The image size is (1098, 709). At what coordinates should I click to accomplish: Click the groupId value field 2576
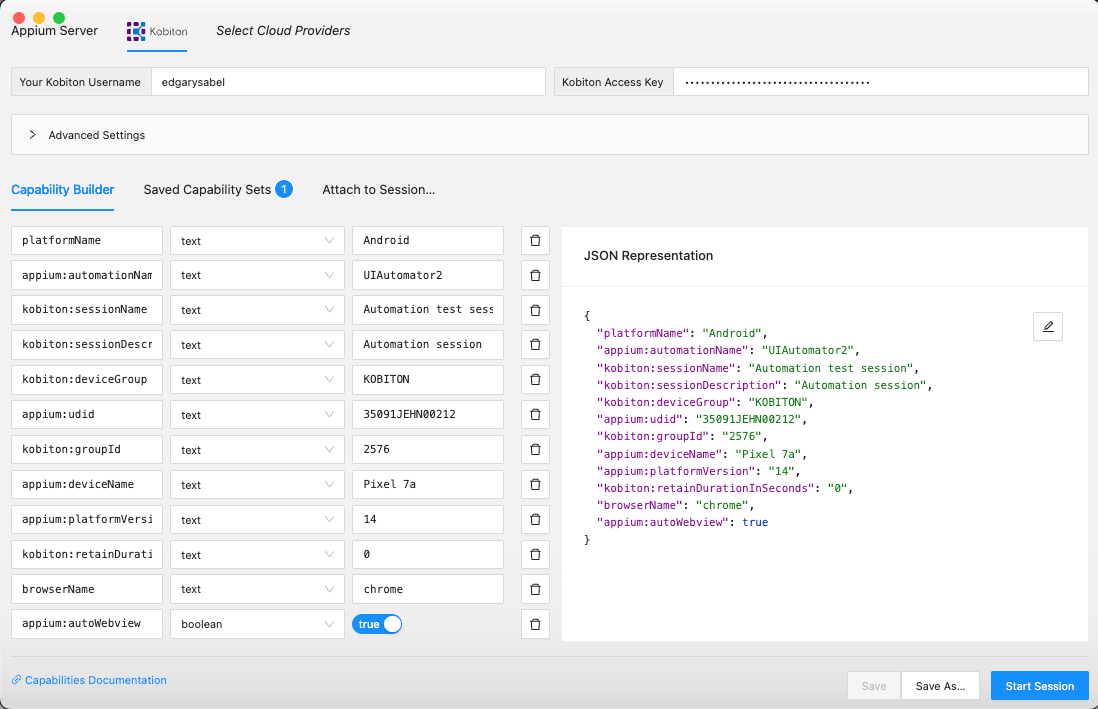click(428, 450)
